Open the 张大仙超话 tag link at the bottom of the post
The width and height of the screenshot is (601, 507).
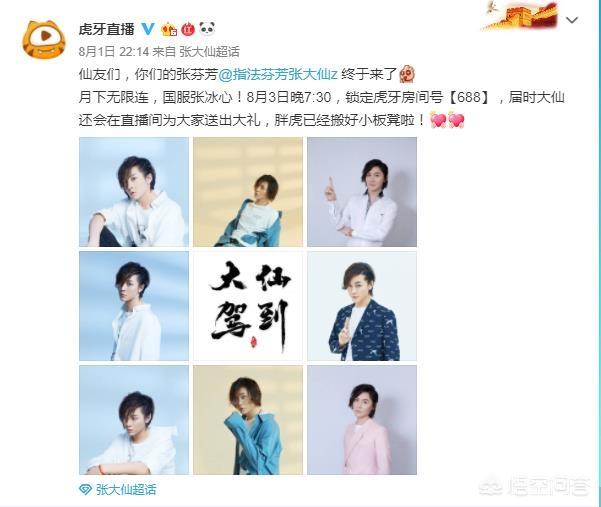tap(126, 489)
